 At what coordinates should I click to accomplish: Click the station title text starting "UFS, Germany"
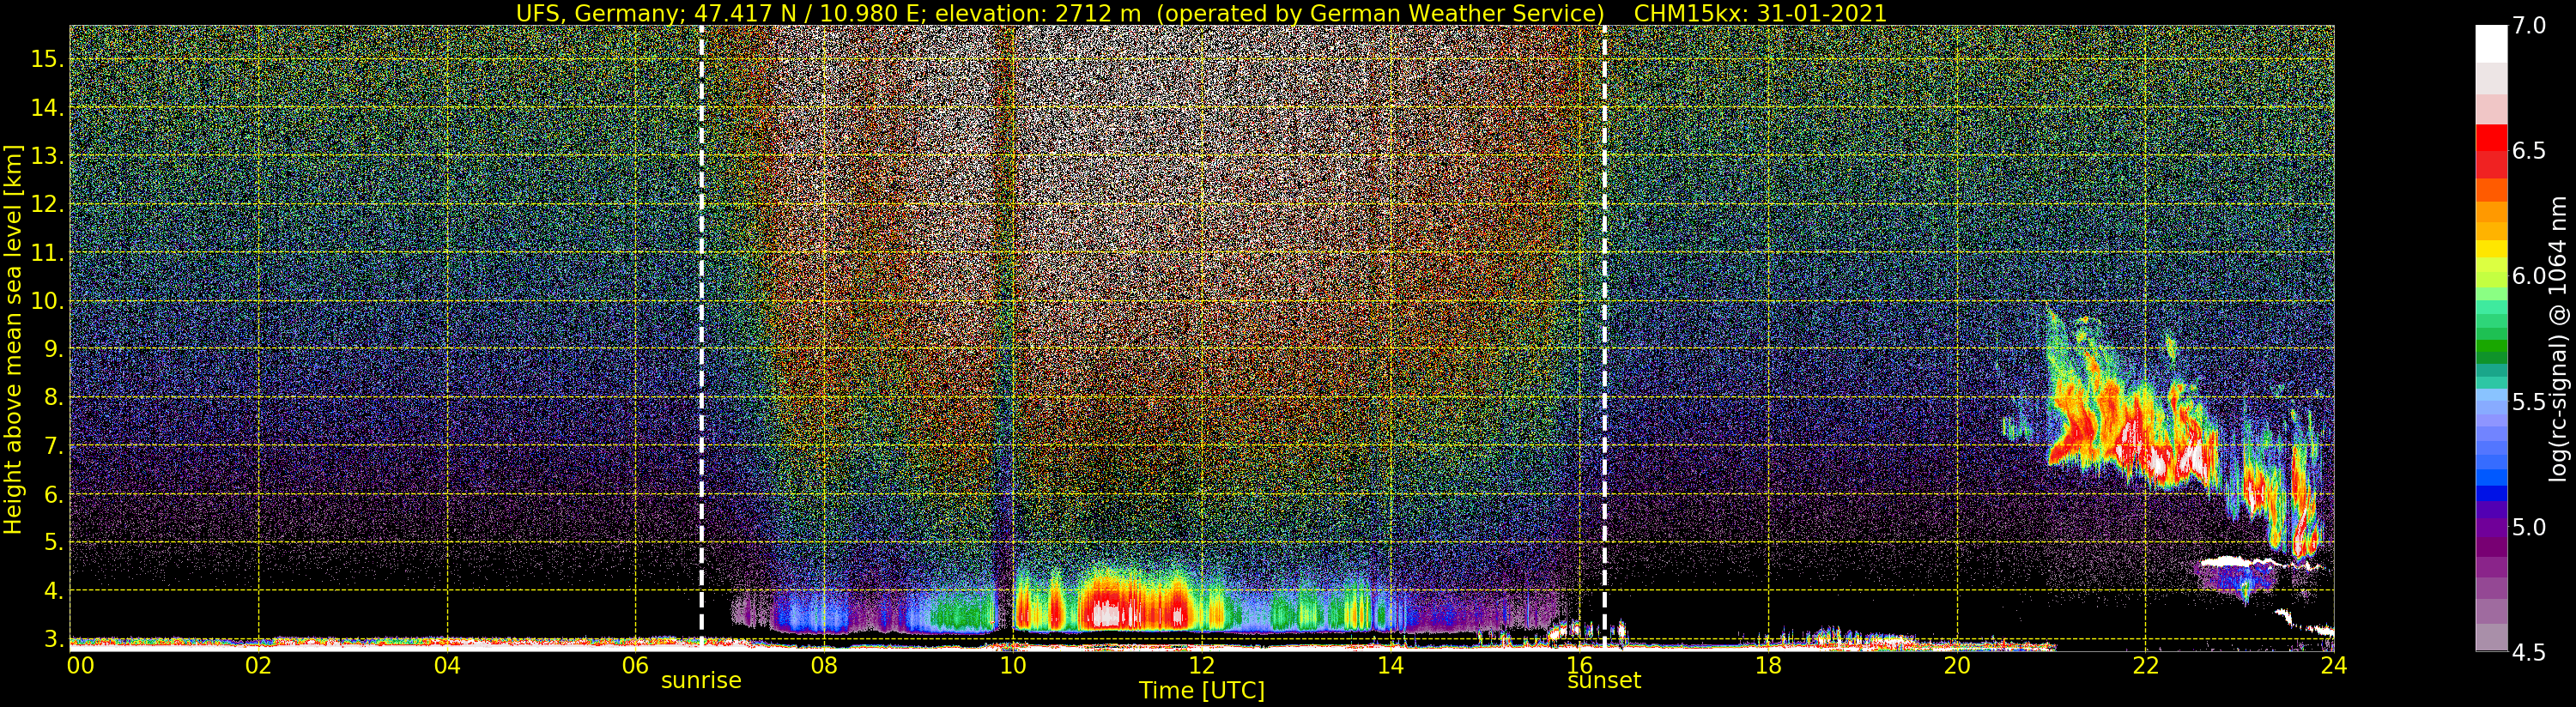click(x=1061, y=13)
